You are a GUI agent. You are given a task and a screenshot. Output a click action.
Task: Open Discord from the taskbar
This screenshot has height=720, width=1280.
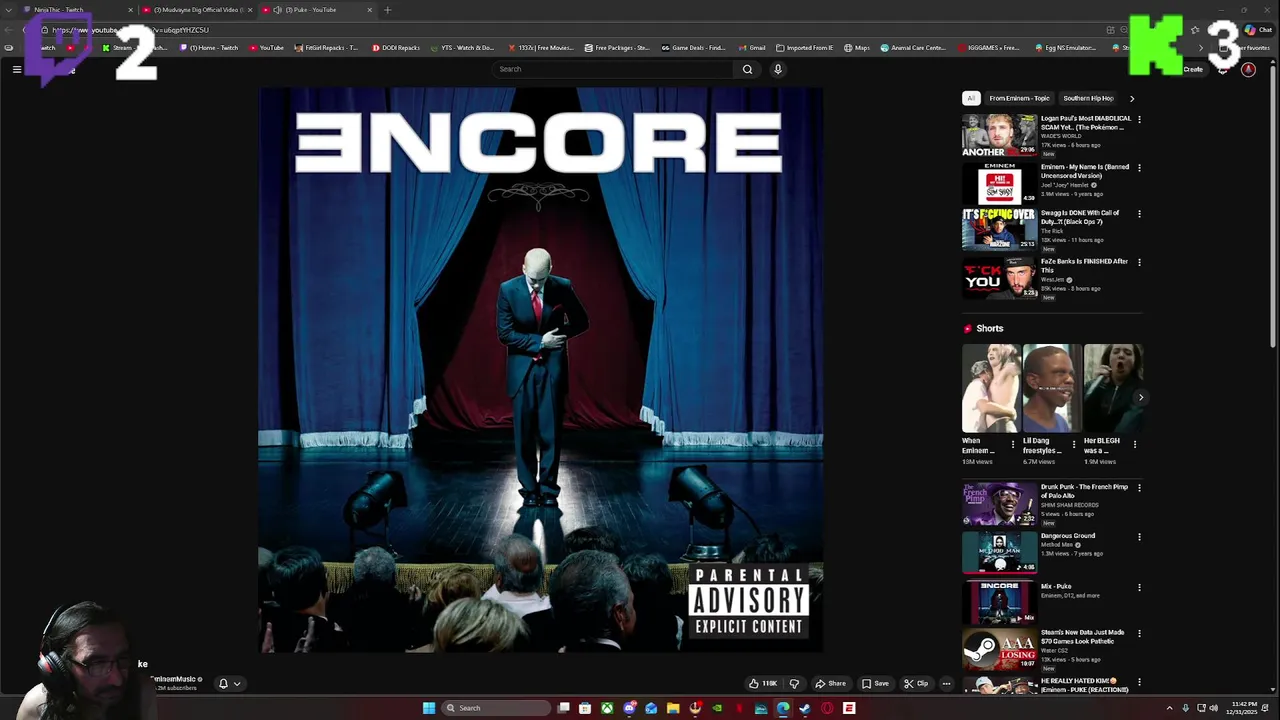629,708
